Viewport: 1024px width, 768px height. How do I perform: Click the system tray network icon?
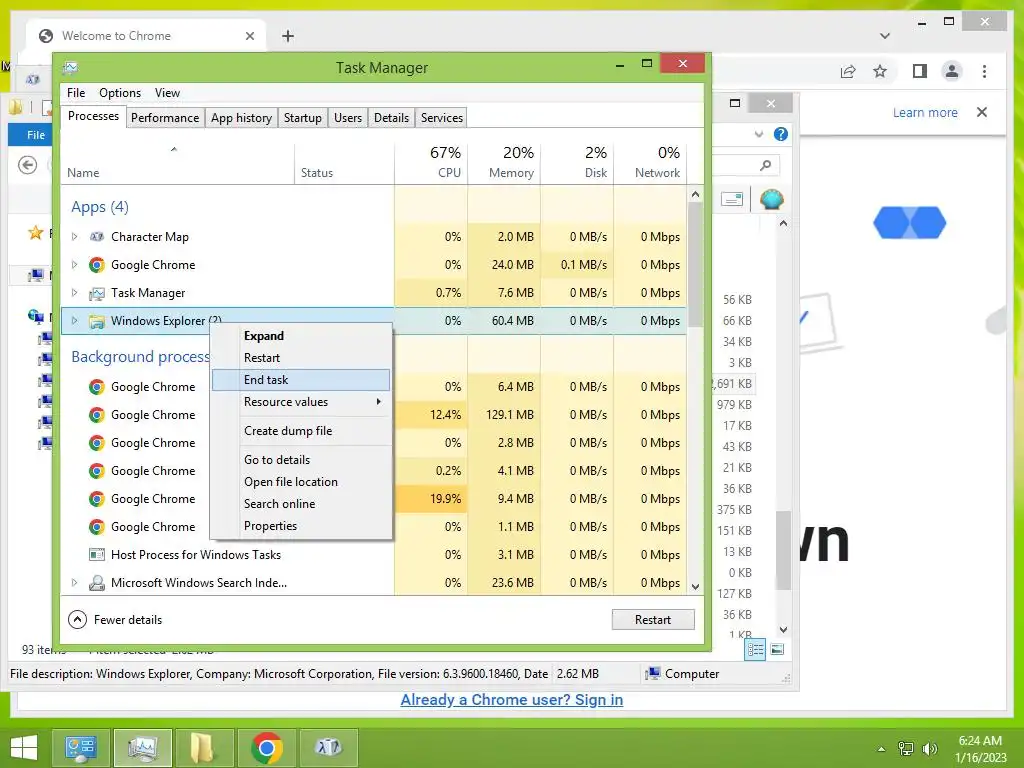tap(906, 749)
